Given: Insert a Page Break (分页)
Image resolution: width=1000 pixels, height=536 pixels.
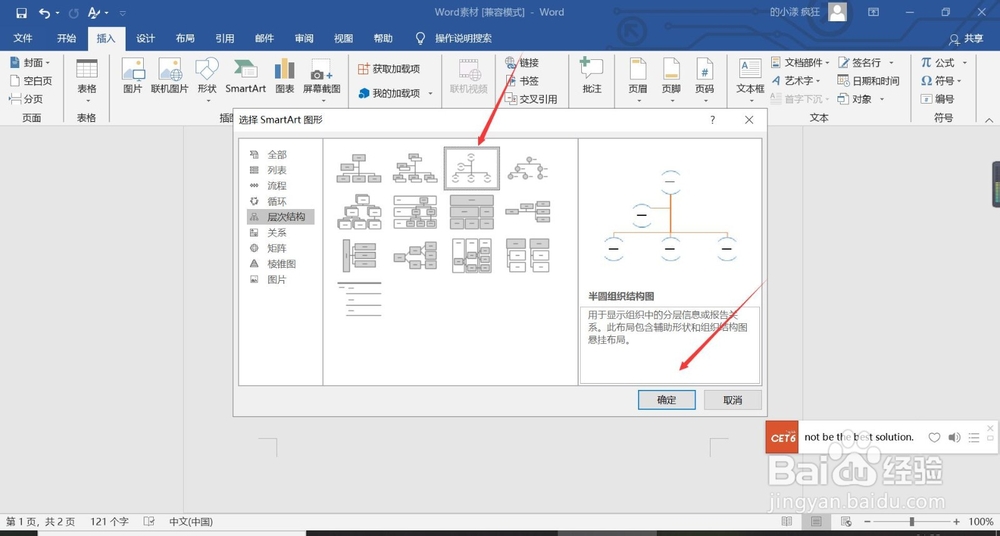Looking at the screenshot, I should [26, 99].
